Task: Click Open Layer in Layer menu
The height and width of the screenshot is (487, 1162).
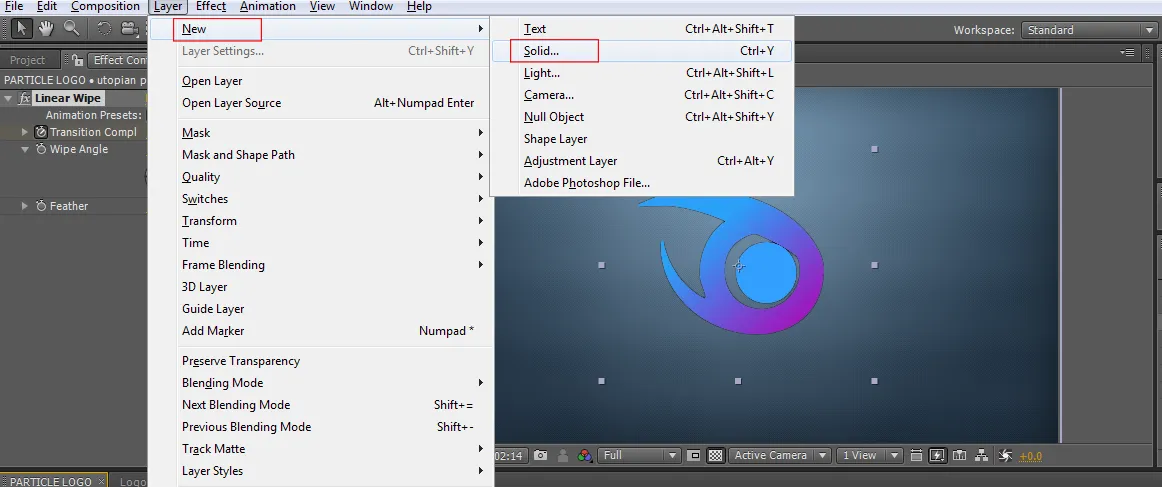Action: pyautogui.click(x=321, y=81)
